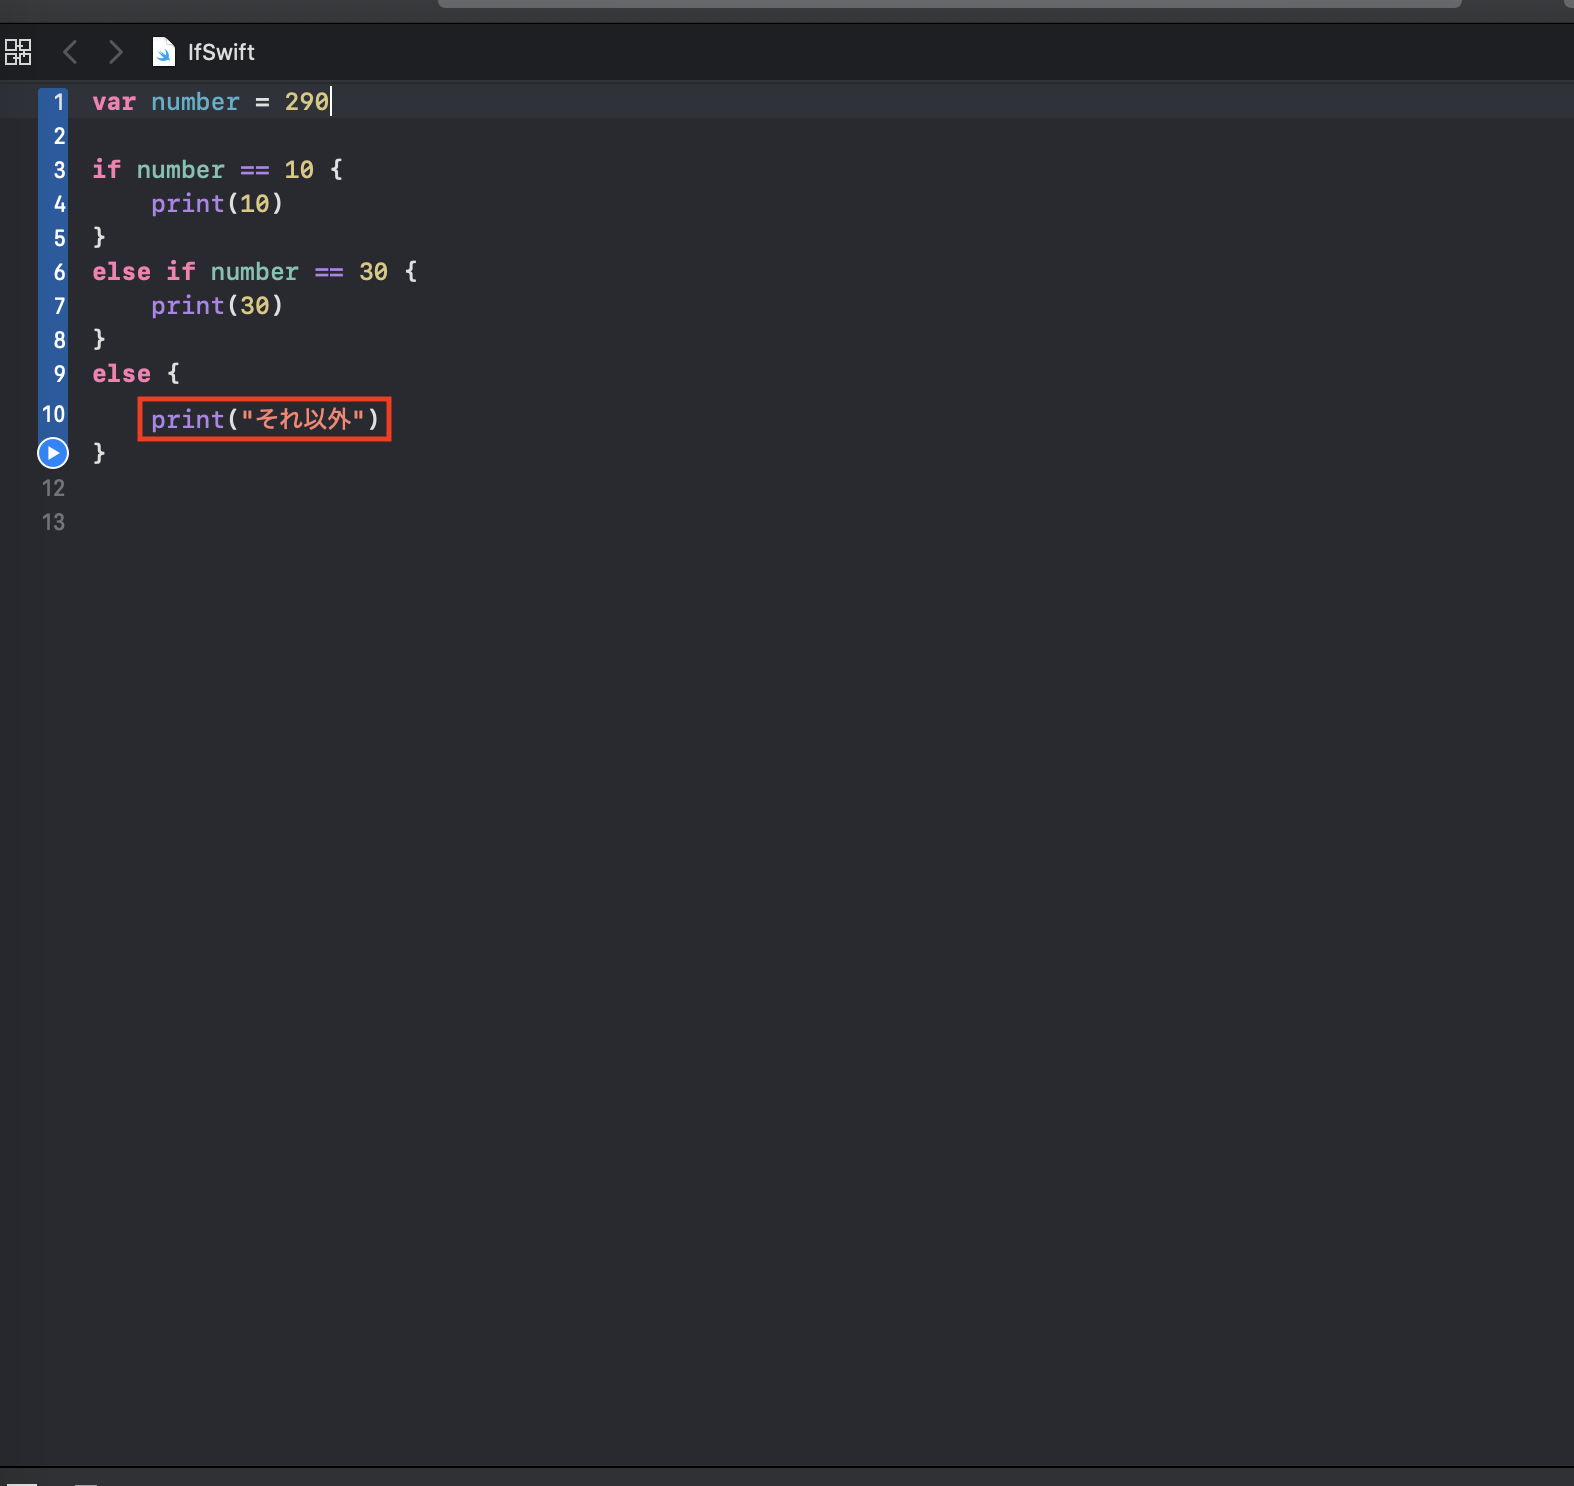Click the Swift file icon
1574x1486 pixels.
coord(164,52)
